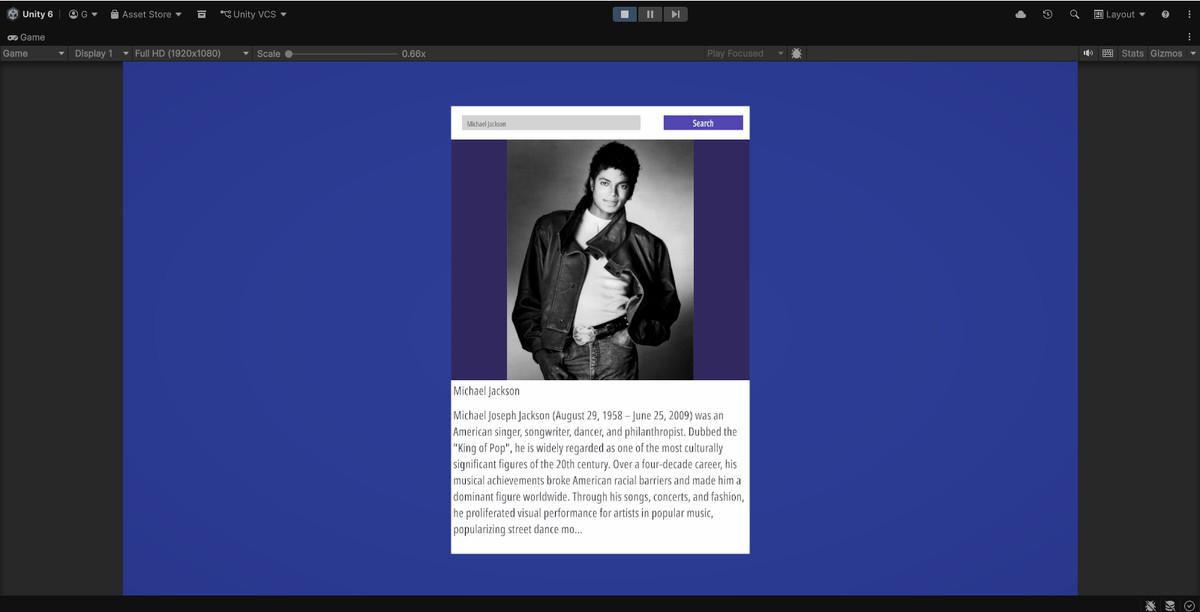Open the cloud services icon

[1020, 14]
